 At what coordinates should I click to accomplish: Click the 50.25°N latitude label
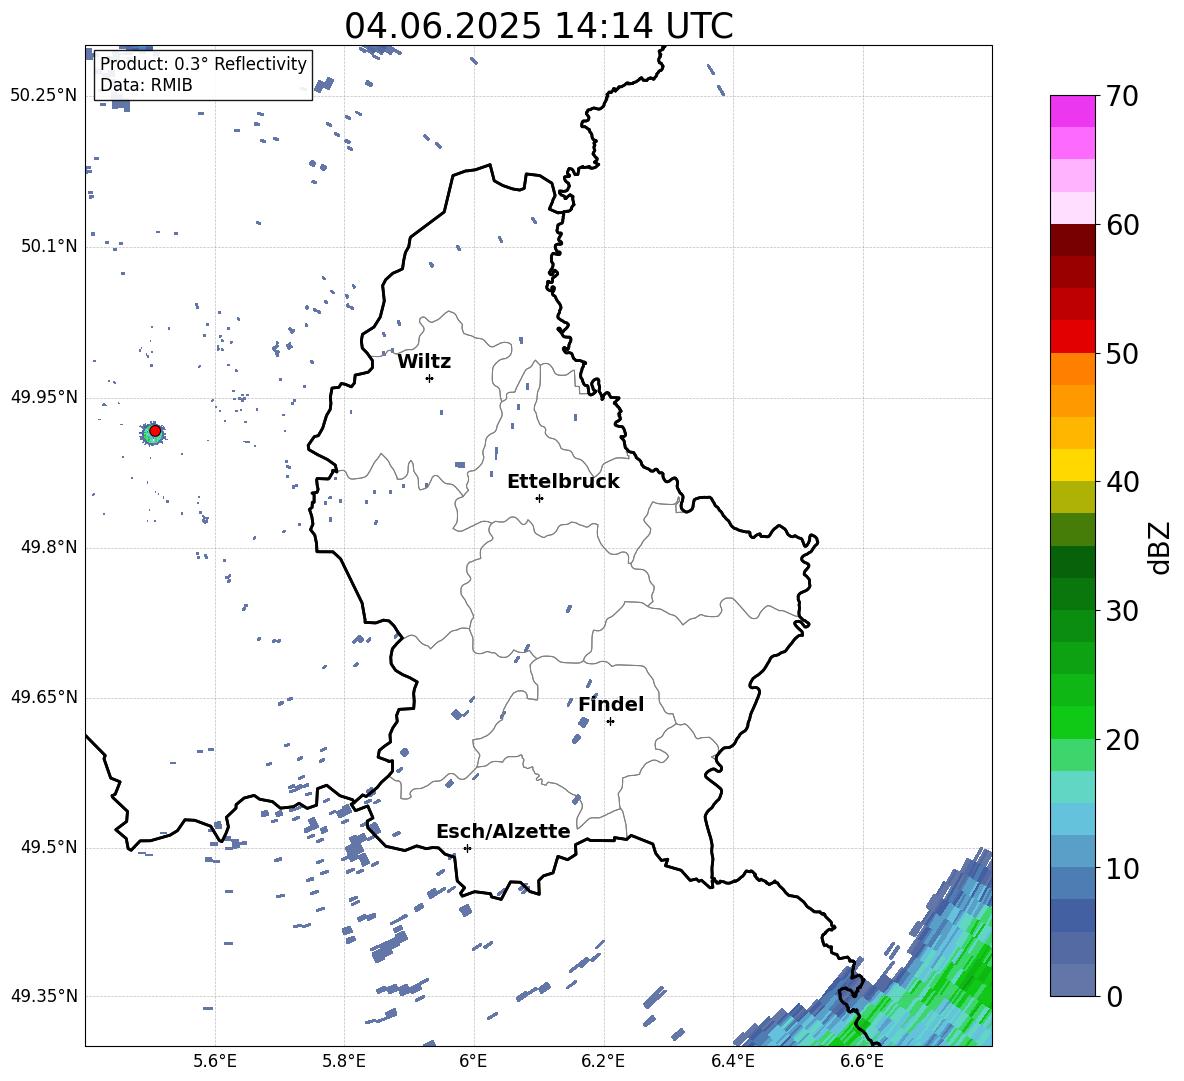point(44,96)
